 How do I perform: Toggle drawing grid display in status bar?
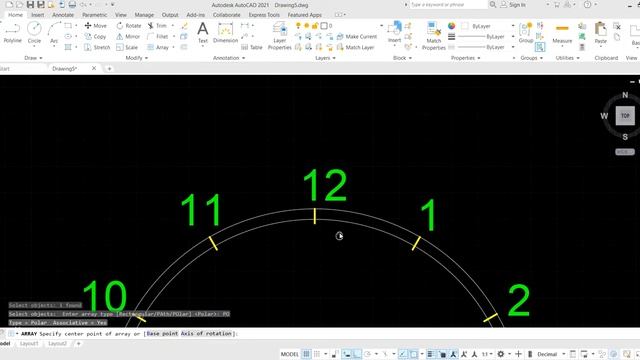[x=306, y=354]
